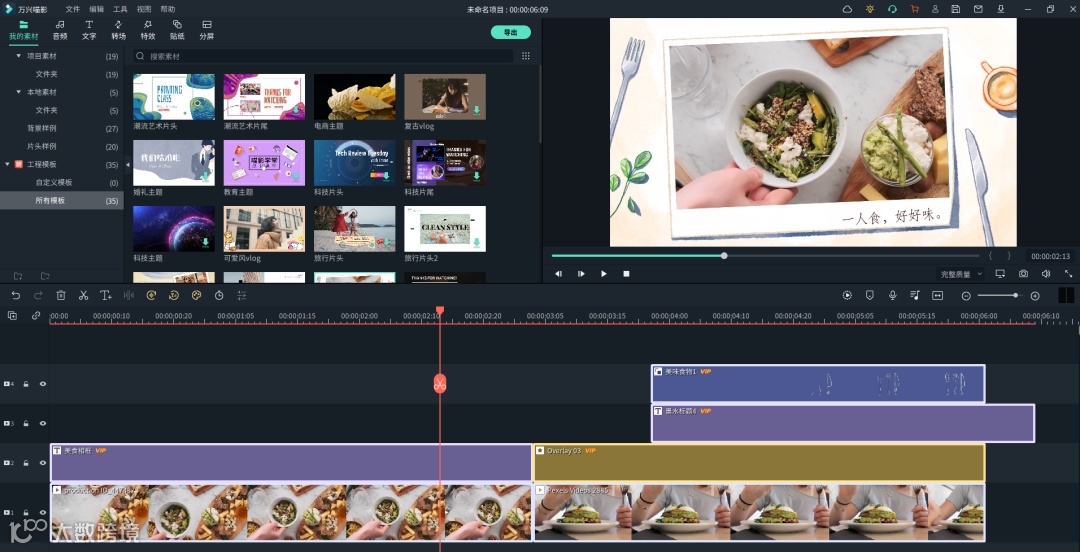Image resolution: width=1080 pixels, height=552 pixels.
Task: Open the 完整质量 playback quality dropdown
Action: point(962,274)
